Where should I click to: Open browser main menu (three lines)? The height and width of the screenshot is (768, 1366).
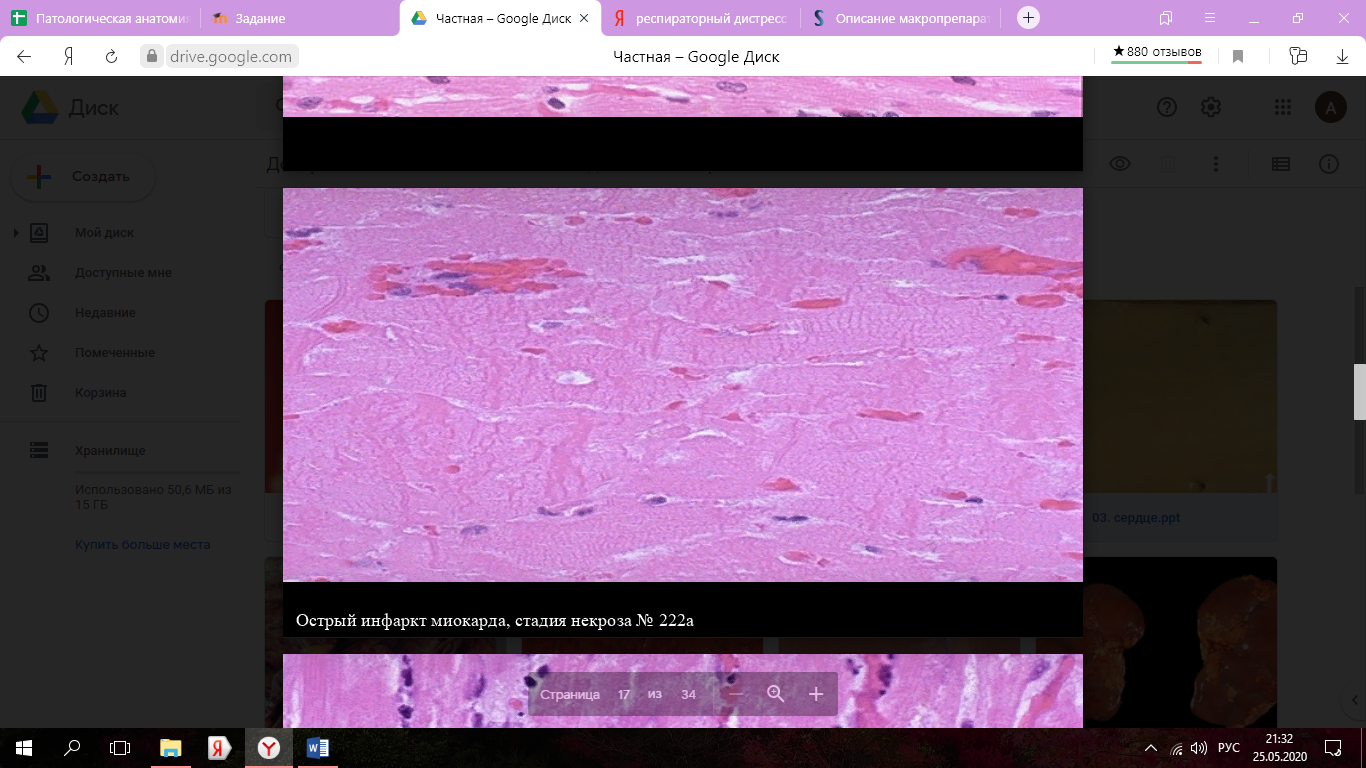[1210, 18]
